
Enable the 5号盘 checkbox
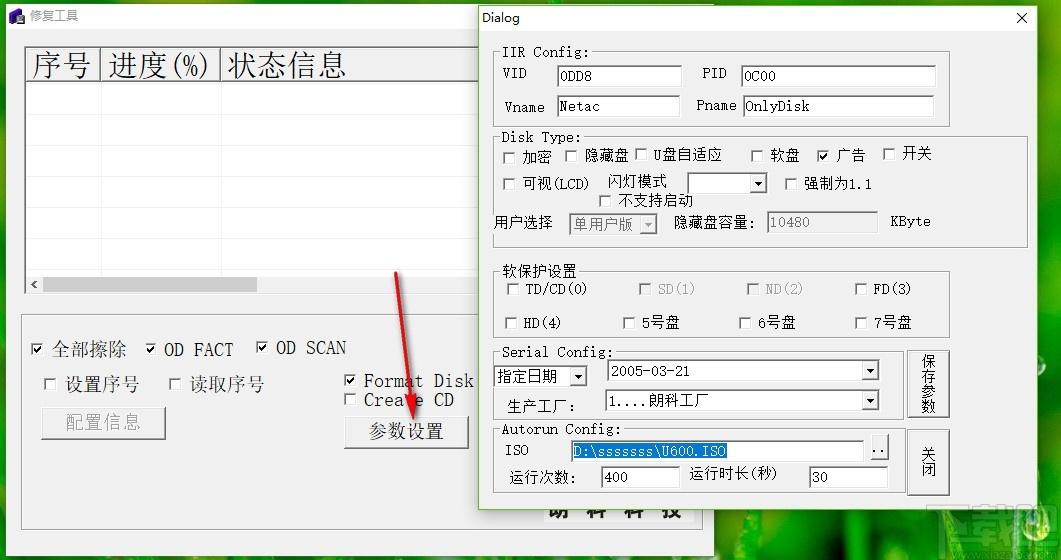pyautogui.click(x=629, y=323)
